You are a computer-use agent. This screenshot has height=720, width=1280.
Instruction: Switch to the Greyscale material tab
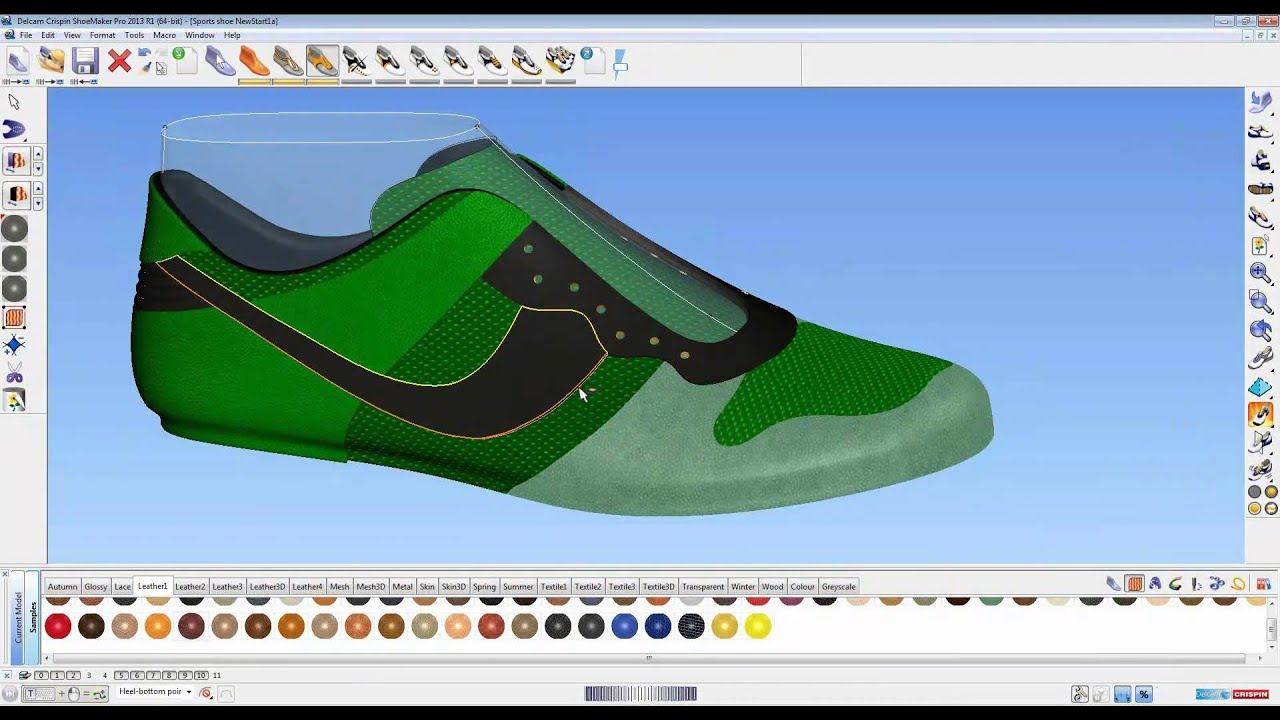[838, 587]
